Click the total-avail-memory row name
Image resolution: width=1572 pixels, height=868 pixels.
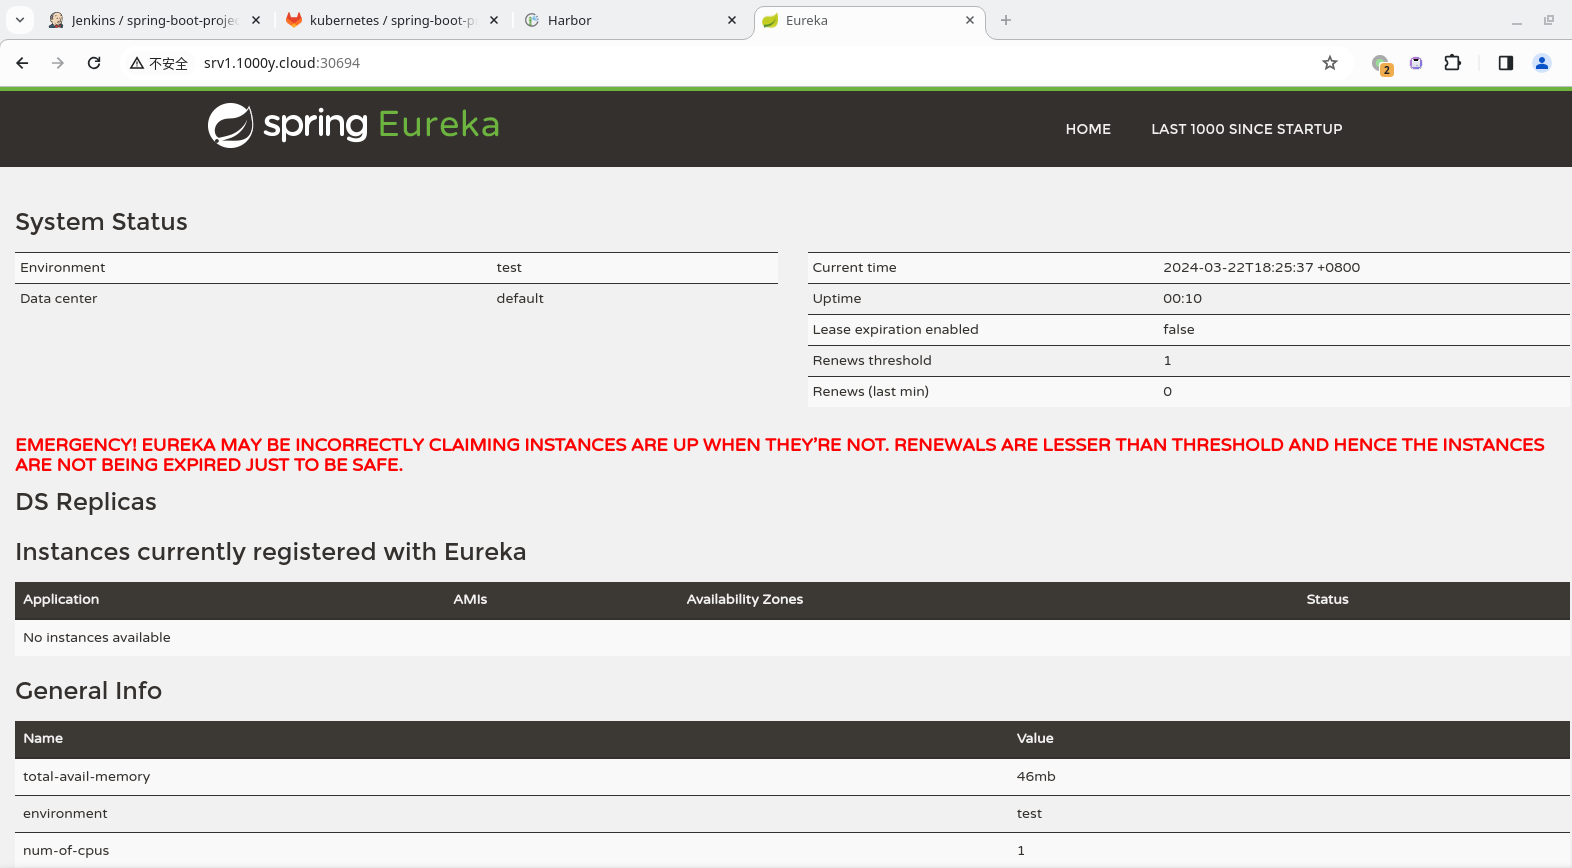coord(87,776)
